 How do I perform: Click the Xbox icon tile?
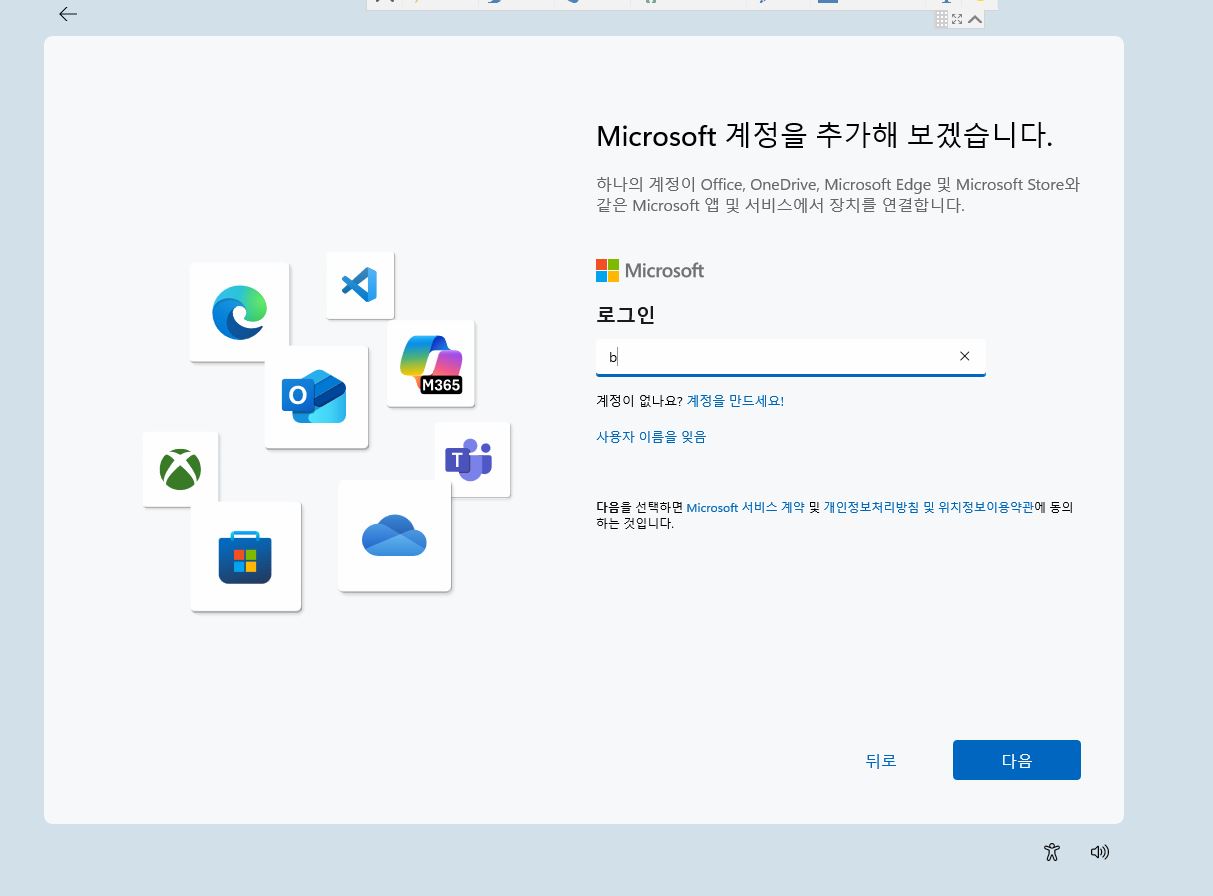tap(180, 469)
